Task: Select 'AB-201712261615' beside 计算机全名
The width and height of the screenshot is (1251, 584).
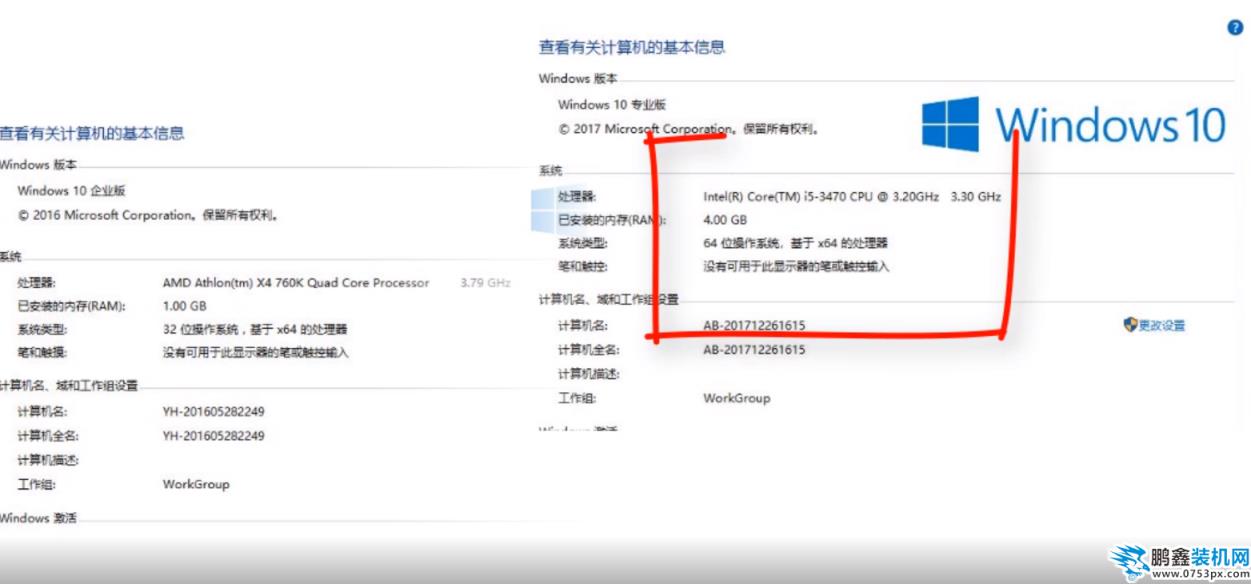Action: 754,350
